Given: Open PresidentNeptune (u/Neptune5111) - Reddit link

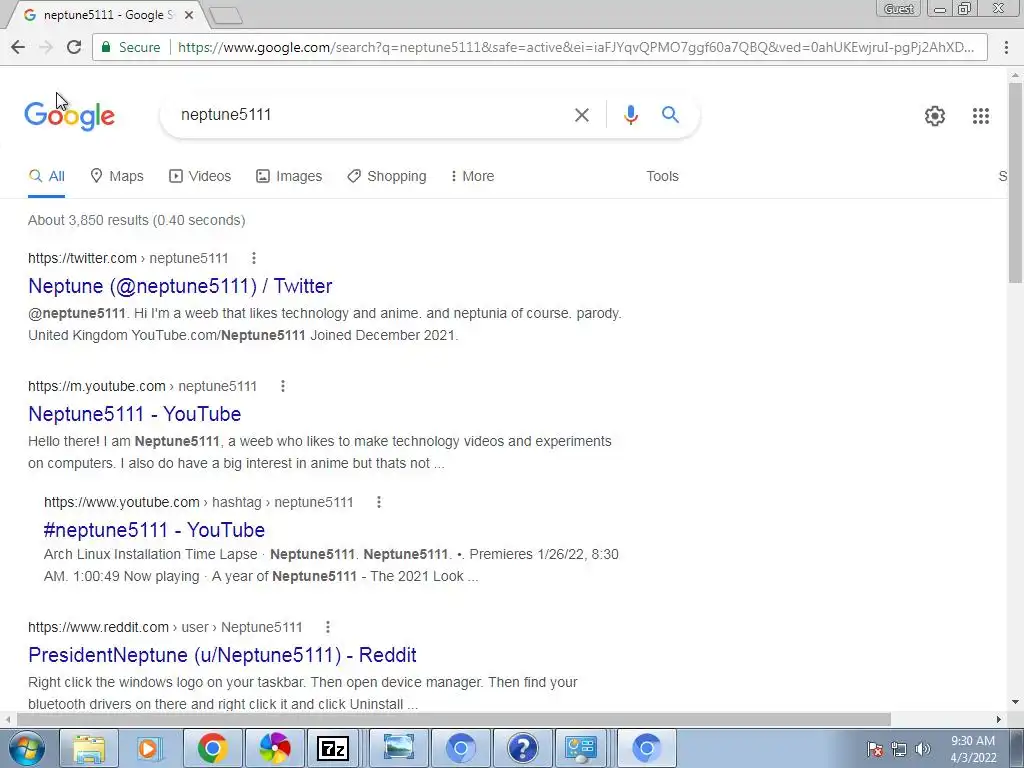Looking at the screenshot, I should pos(222,655).
